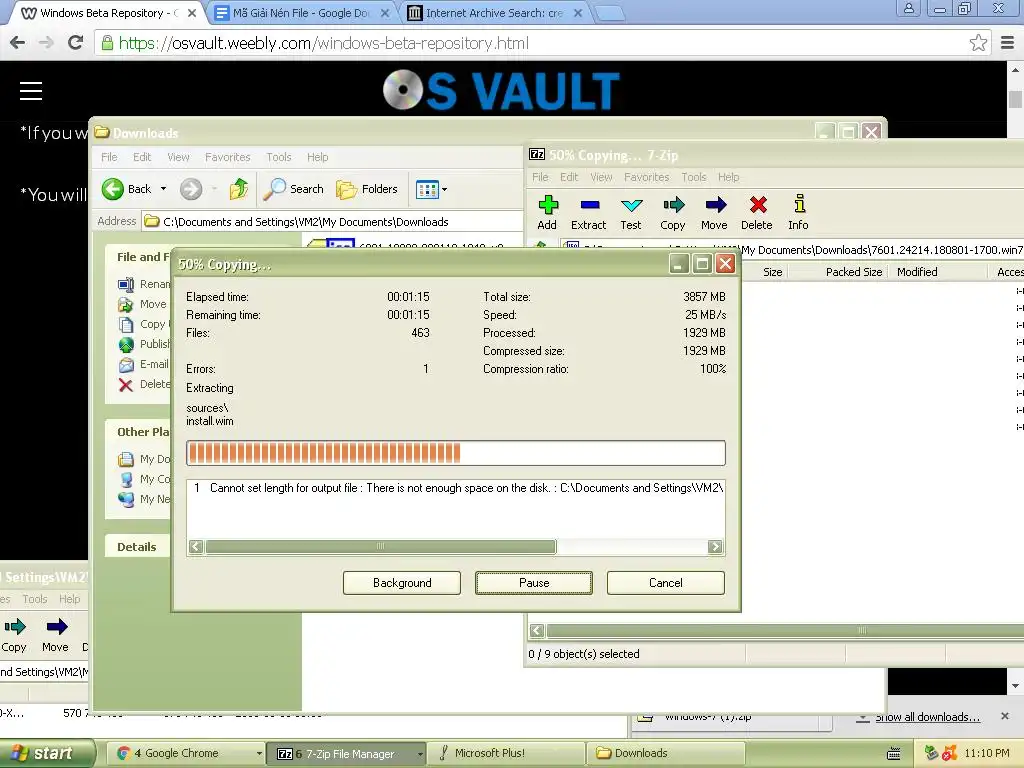Select the disk space error message row
The image size is (1024, 768).
(x=456, y=488)
